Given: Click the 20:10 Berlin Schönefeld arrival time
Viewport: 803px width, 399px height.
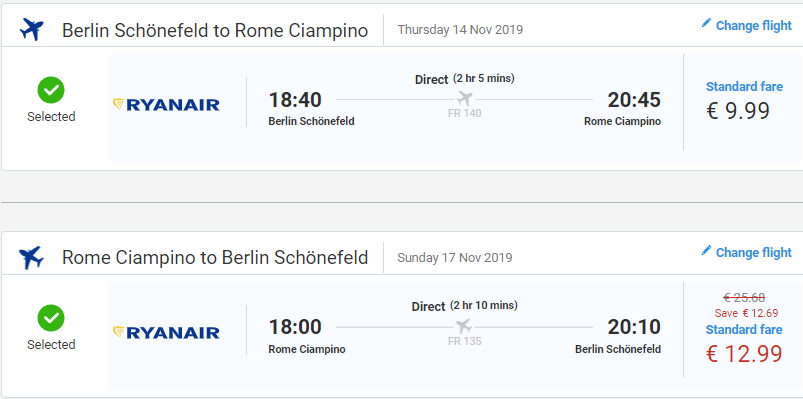Looking at the screenshot, I should point(634,327).
